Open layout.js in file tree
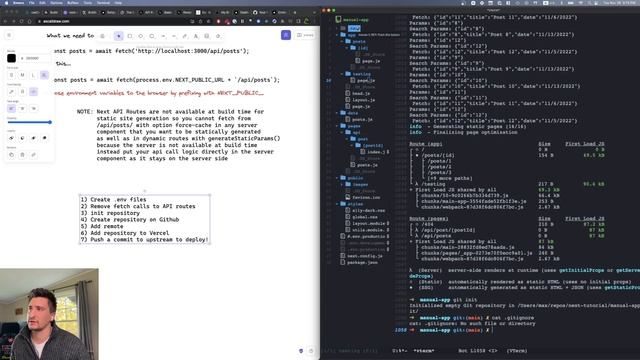640x360 pixels. pyautogui.click(x=360, y=100)
